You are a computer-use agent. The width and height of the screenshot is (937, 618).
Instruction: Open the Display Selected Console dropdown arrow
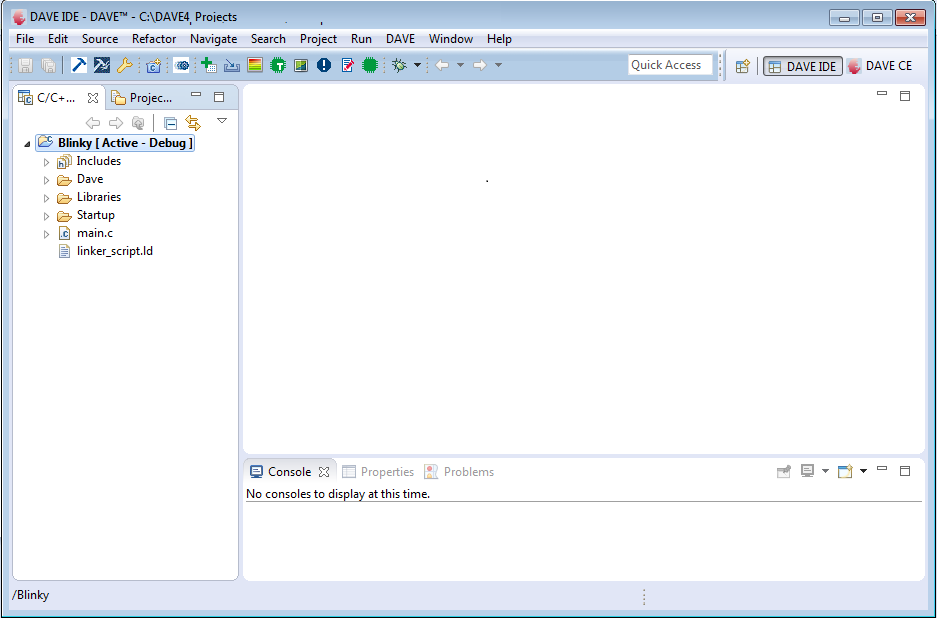point(825,471)
